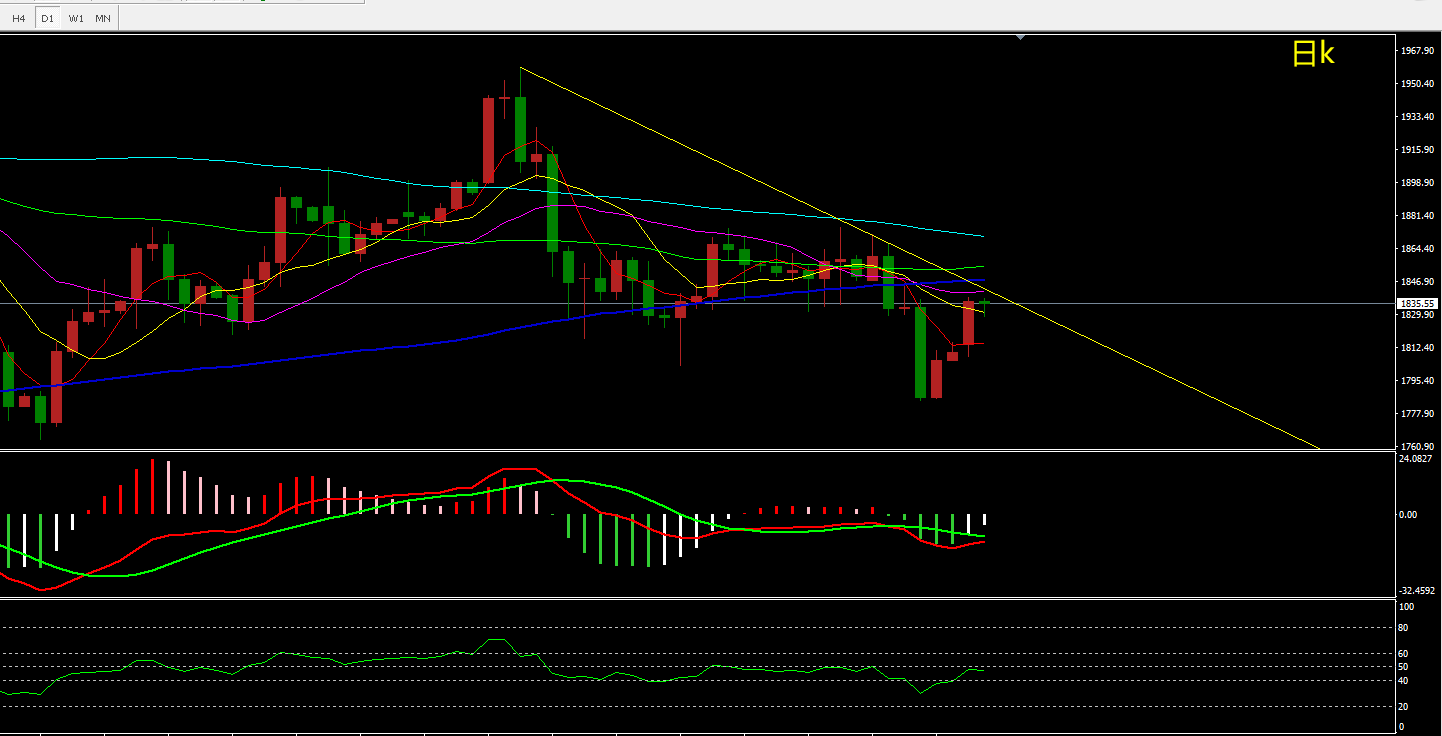Click the 1846.90 price scale label
Screen dimensions: 1442x736
click(x=1419, y=282)
